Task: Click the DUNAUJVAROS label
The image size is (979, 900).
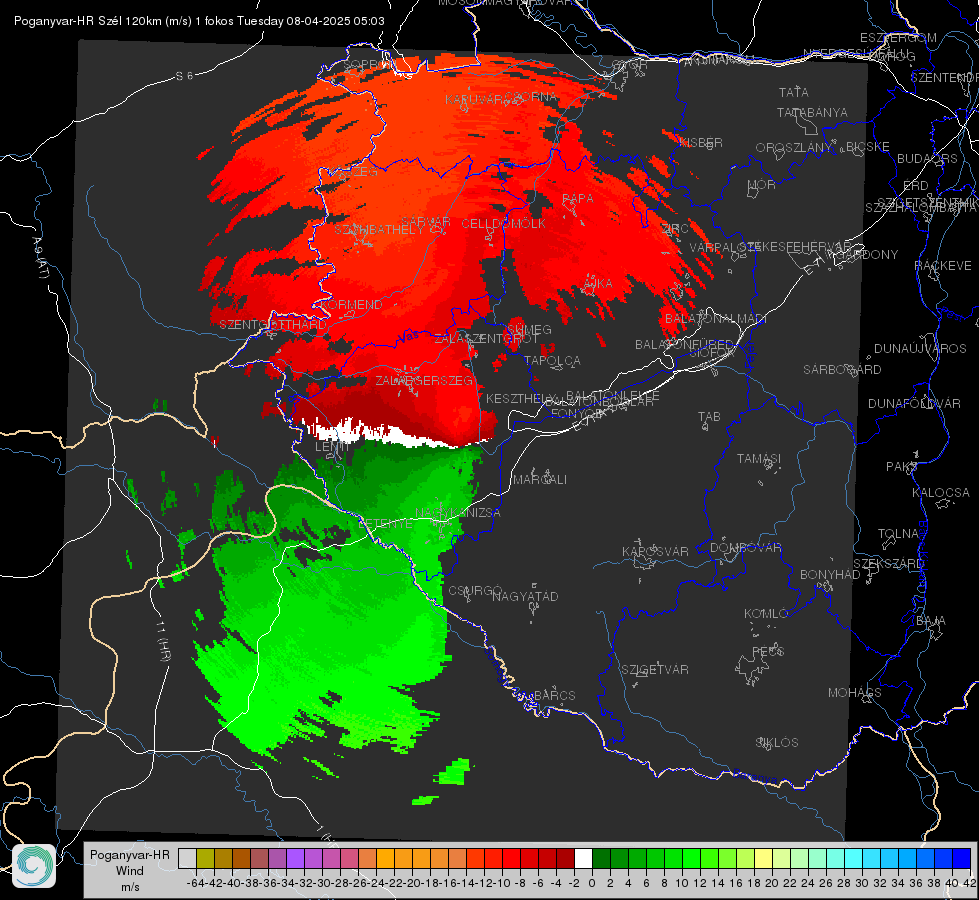Action: (x=920, y=349)
